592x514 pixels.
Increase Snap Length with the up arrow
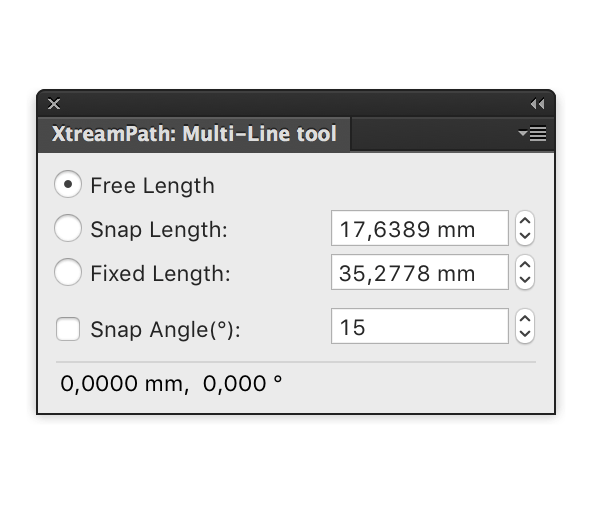(525, 221)
